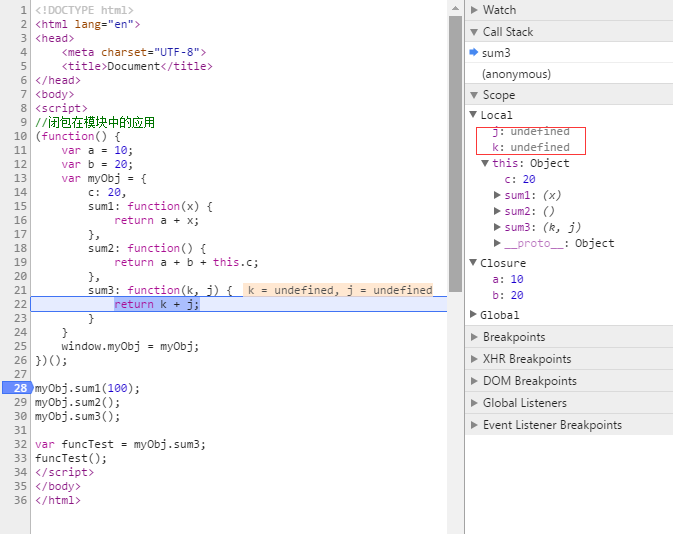This screenshot has width=673, height=534.
Task: Click 'myObj.sum2();' on line 29
Action: tap(77, 402)
